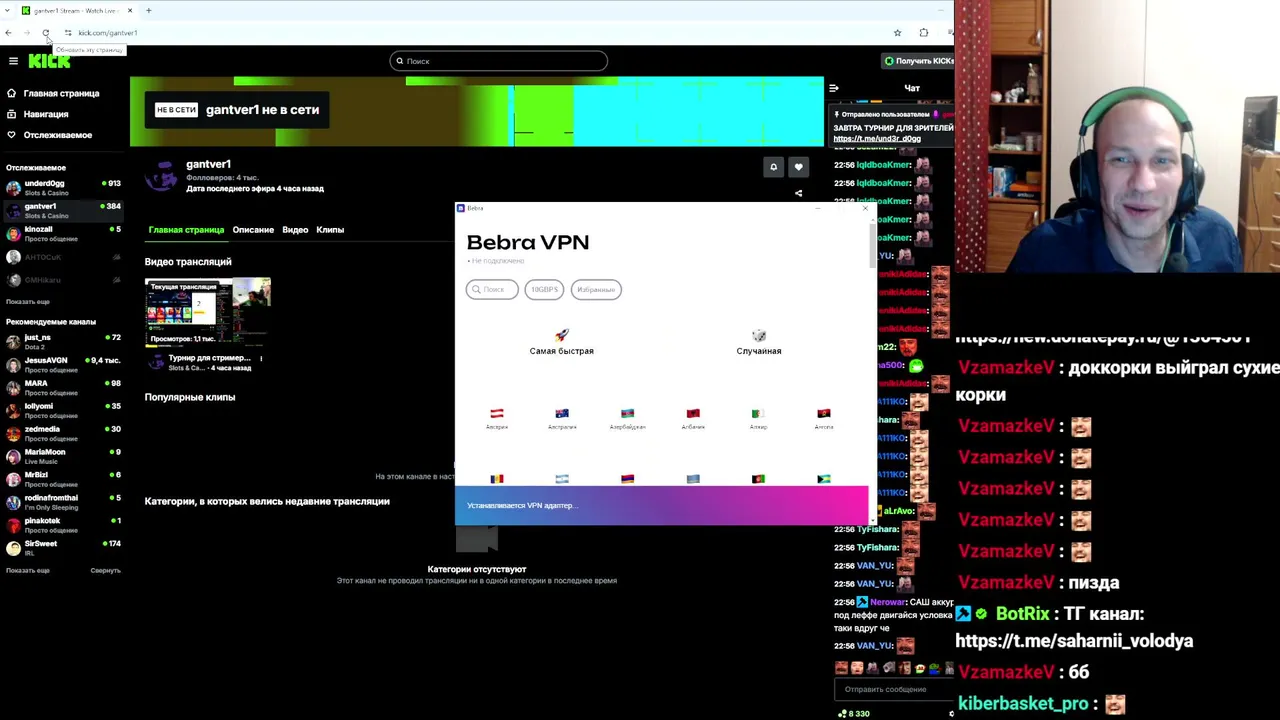1280x720 pixels.
Task: Select the gantver1 Stream browser tab
Action: click(77, 10)
